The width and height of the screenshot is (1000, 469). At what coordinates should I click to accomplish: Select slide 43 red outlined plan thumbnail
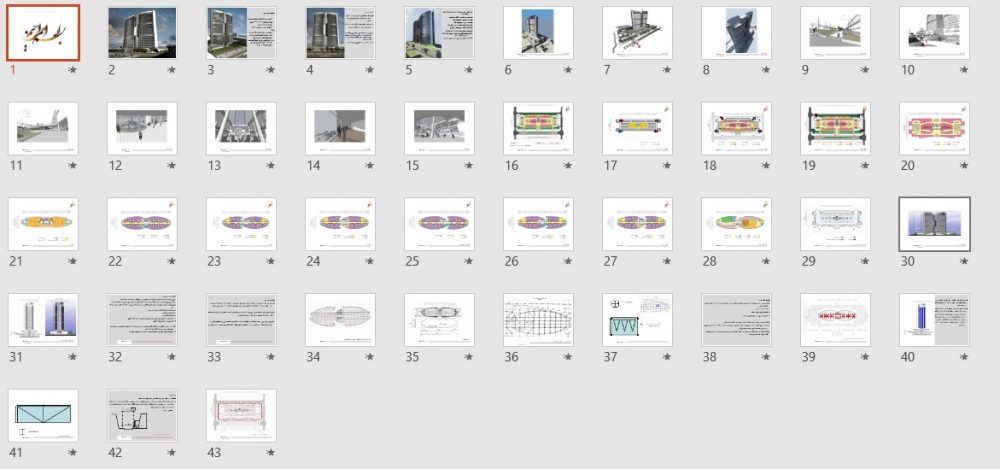click(241, 415)
